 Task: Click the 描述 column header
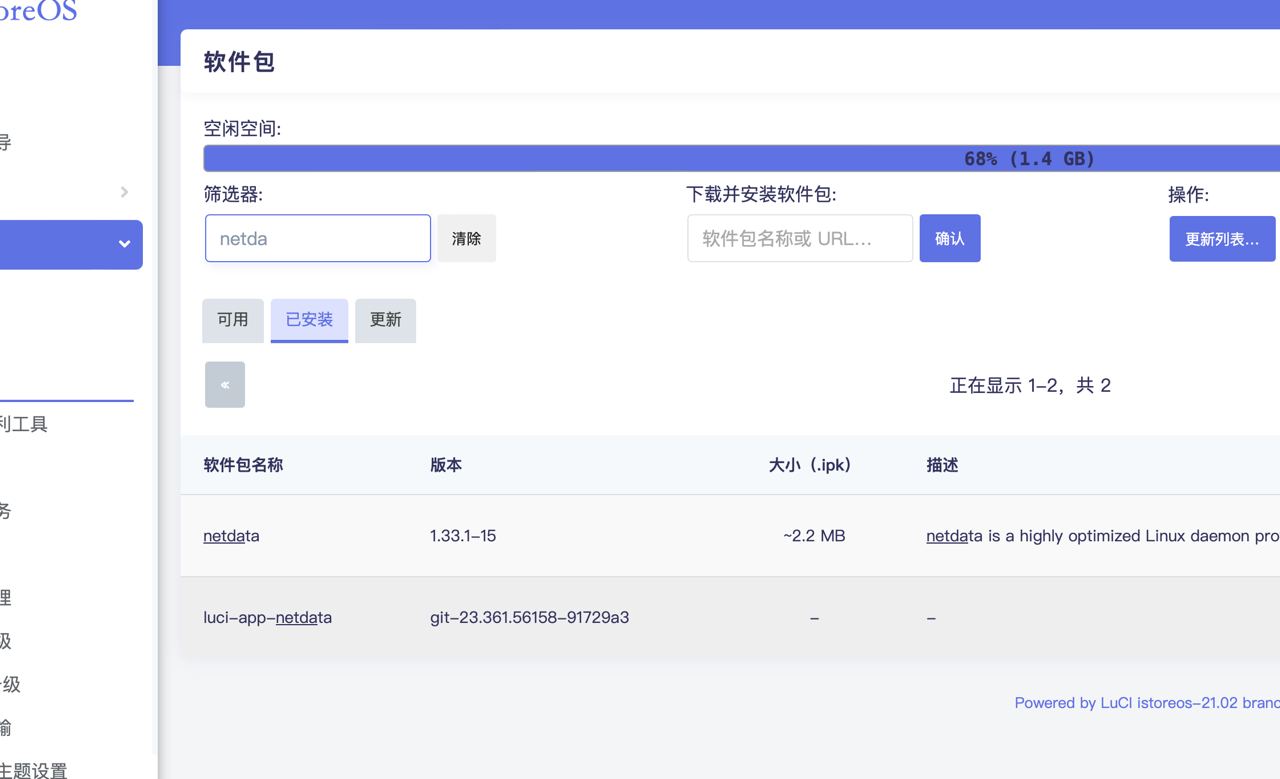point(942,465)
